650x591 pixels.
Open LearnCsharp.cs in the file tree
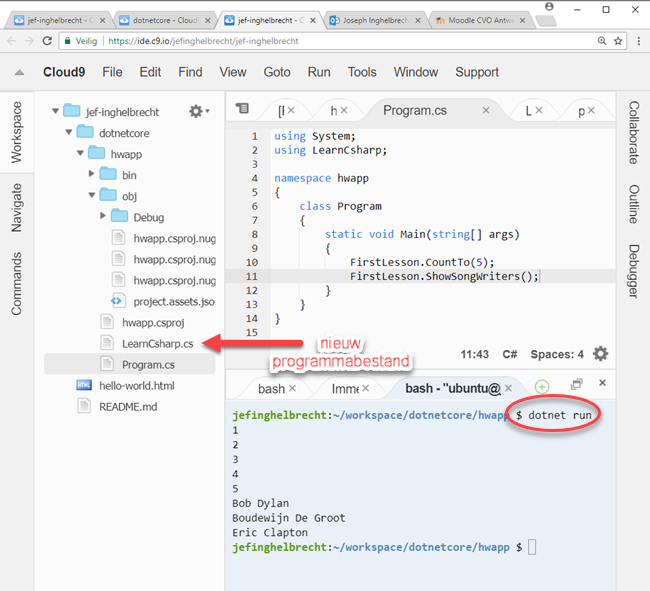[157, 343]
